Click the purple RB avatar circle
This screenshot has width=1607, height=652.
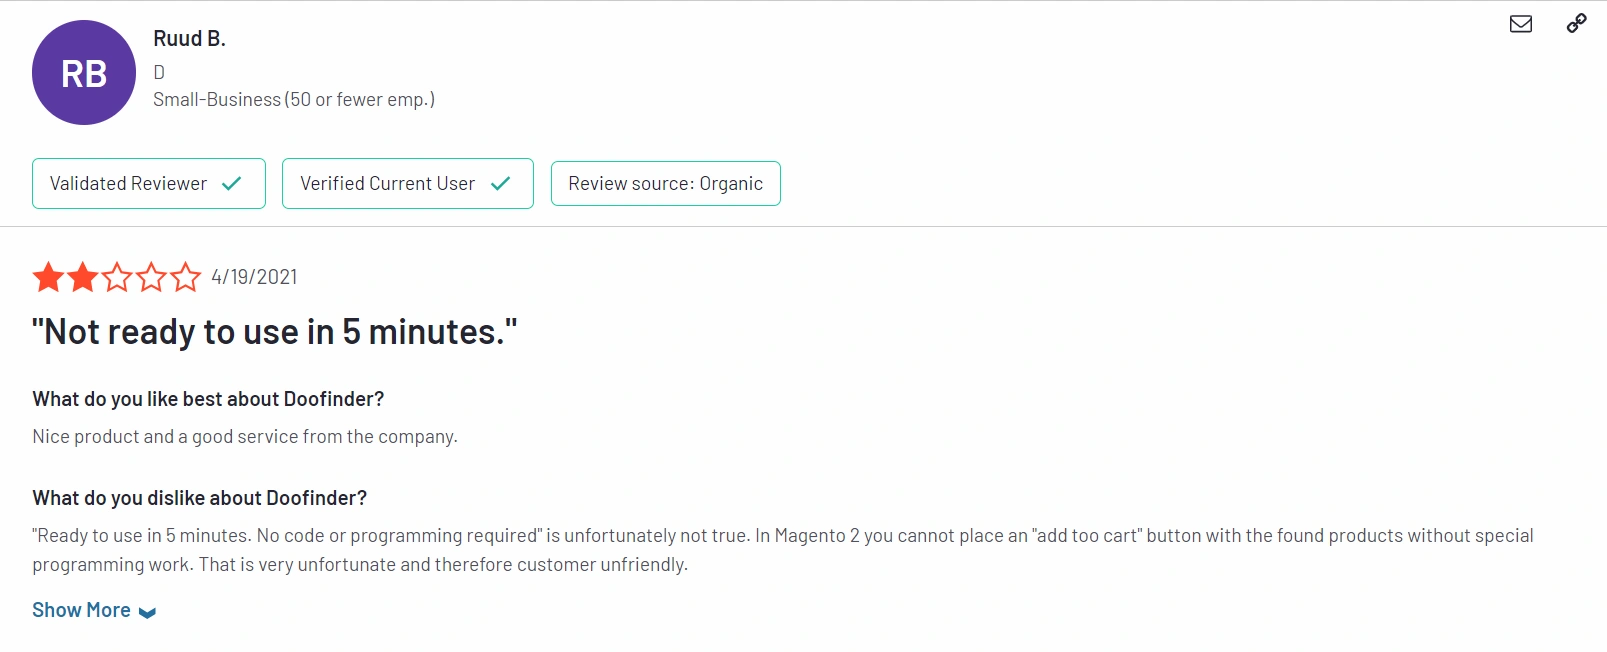point(83,71)
